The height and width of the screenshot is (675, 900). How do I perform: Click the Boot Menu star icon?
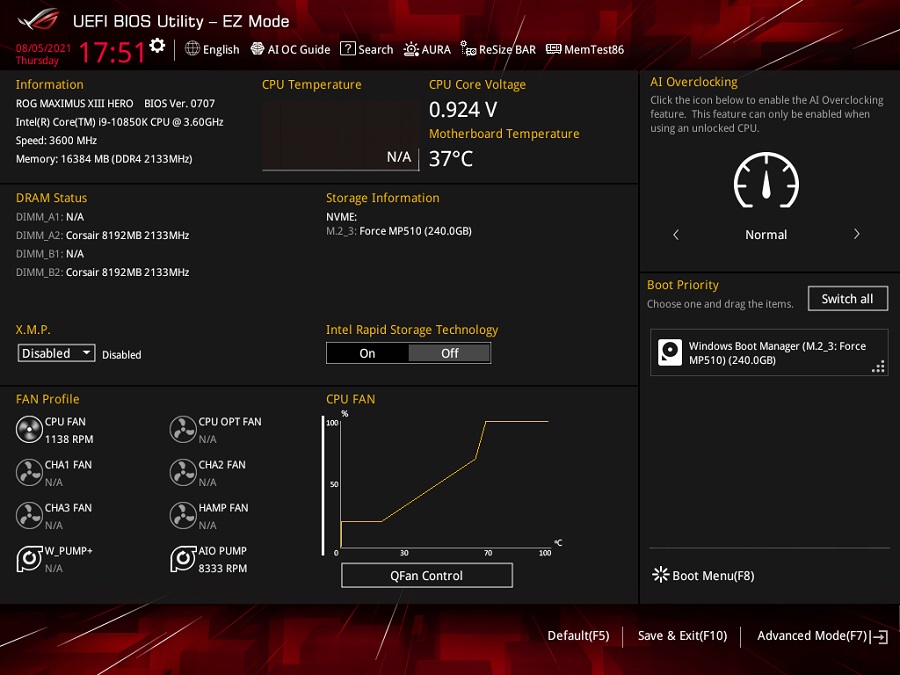[661, 575]
